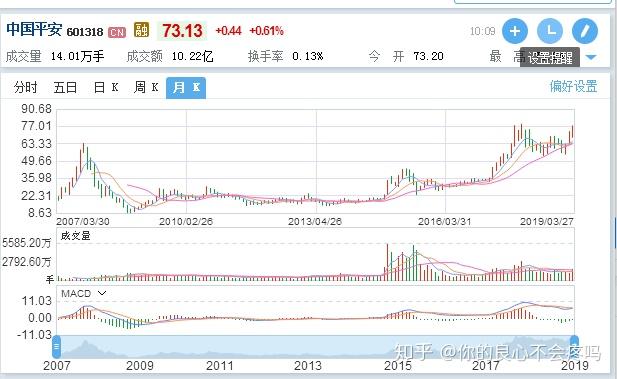Click the 换手率 0.13% value
Screen dimensions: 617x379
click(307, 57)
